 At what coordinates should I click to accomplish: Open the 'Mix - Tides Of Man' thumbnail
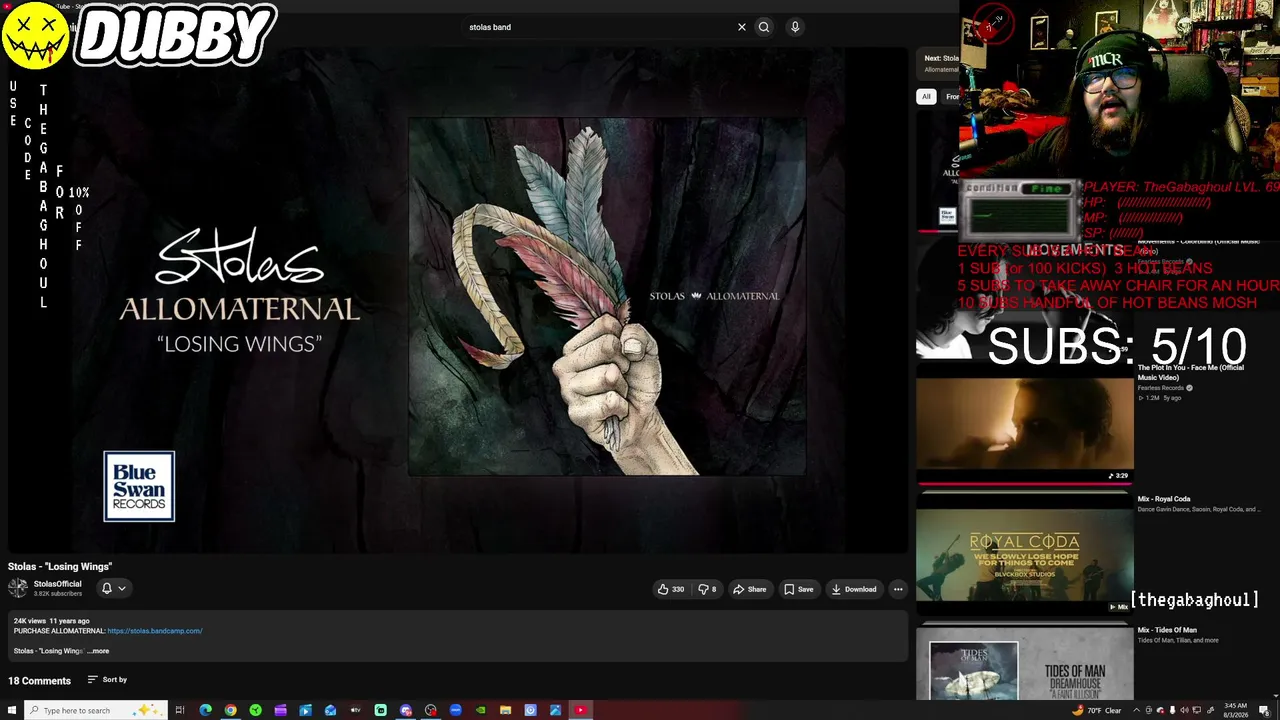click(x=1025, y=662)
